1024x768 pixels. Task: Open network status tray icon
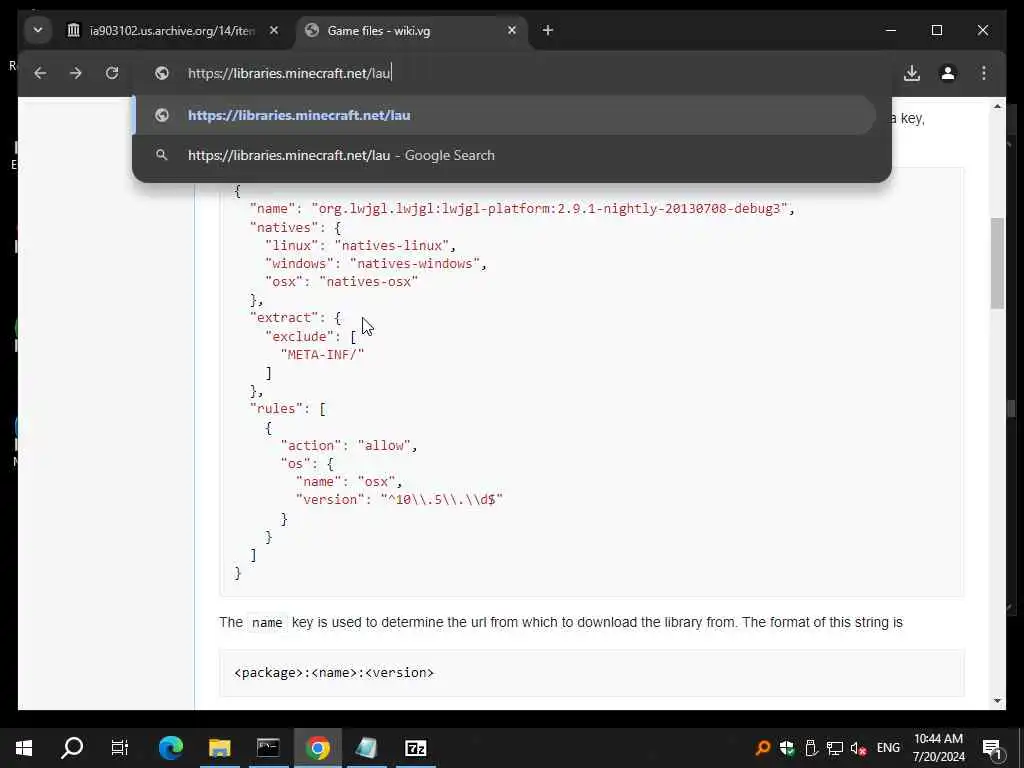(x=834, y=748)
